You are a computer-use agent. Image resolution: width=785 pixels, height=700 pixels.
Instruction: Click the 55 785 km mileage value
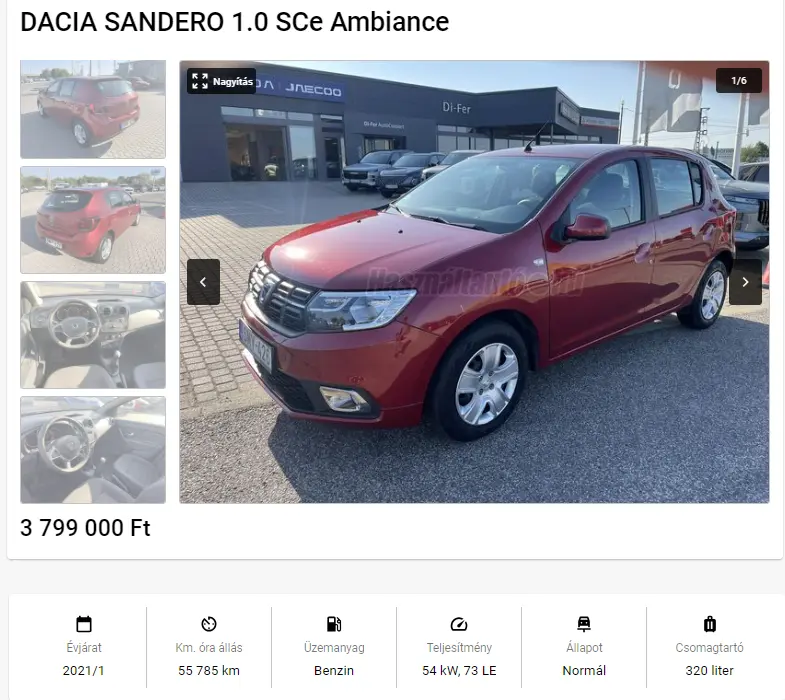(x=209, y=670)
